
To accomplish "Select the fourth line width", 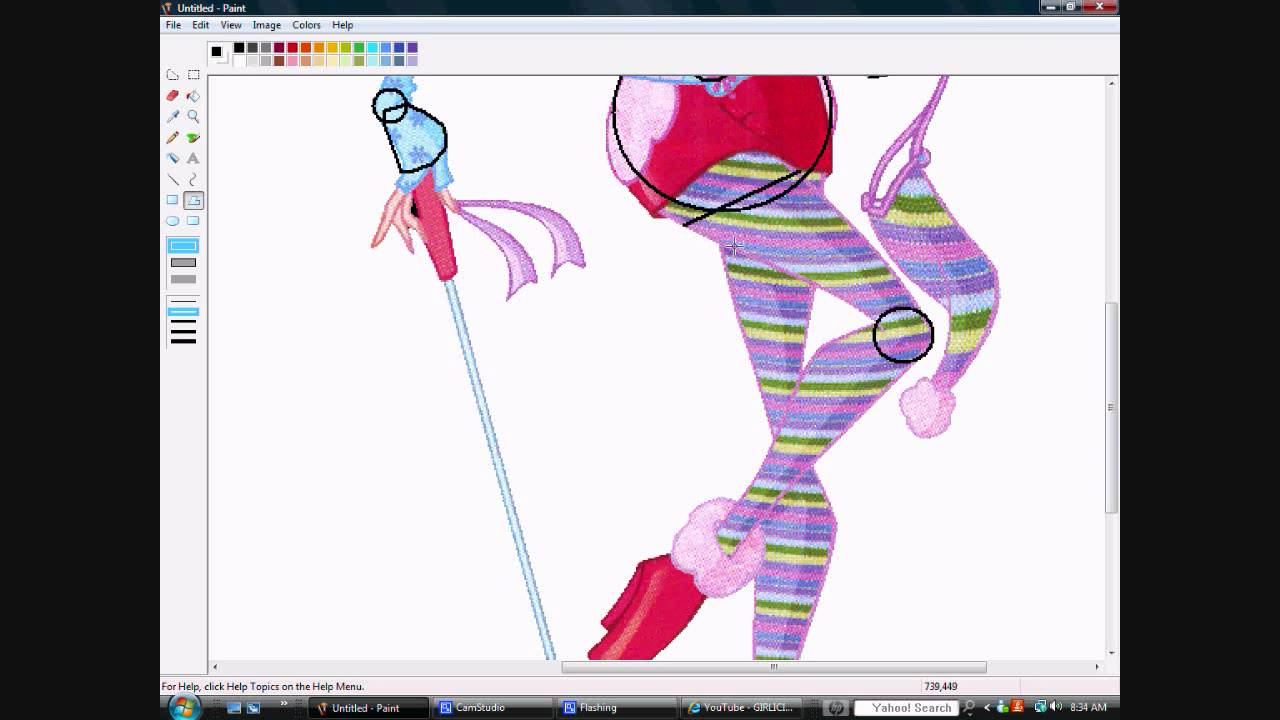I will pyautogui.click(x=183, y=330).
